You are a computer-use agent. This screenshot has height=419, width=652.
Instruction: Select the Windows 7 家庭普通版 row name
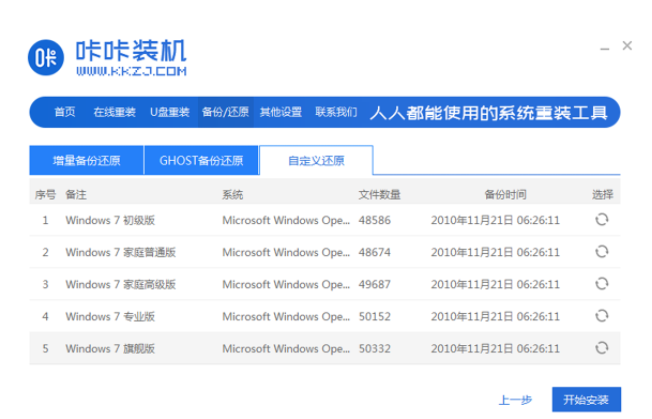(x=121, y=252)
